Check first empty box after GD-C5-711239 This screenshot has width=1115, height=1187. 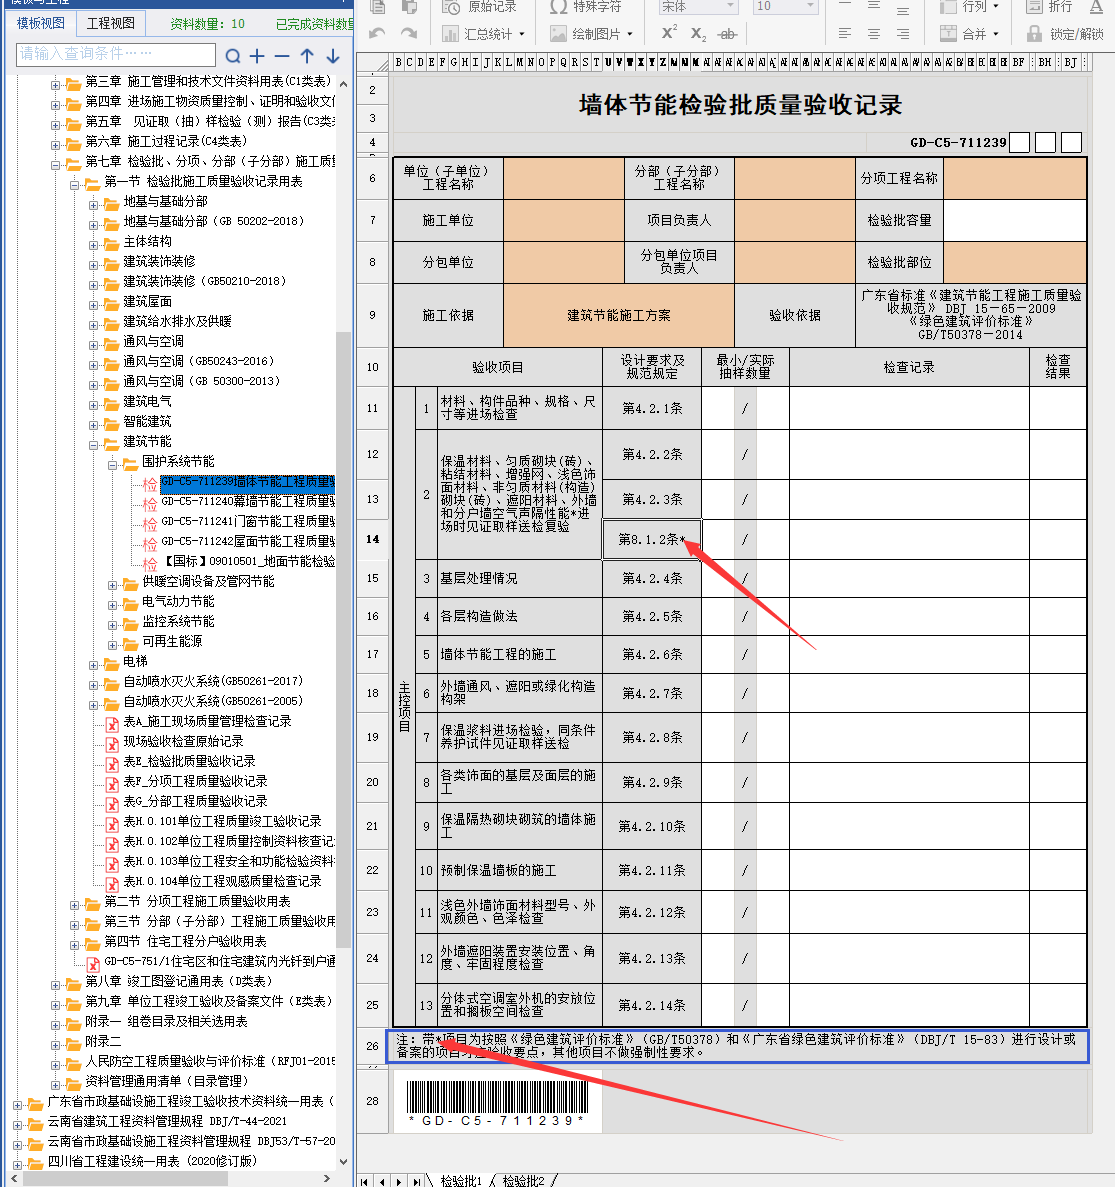(1019, 143)
